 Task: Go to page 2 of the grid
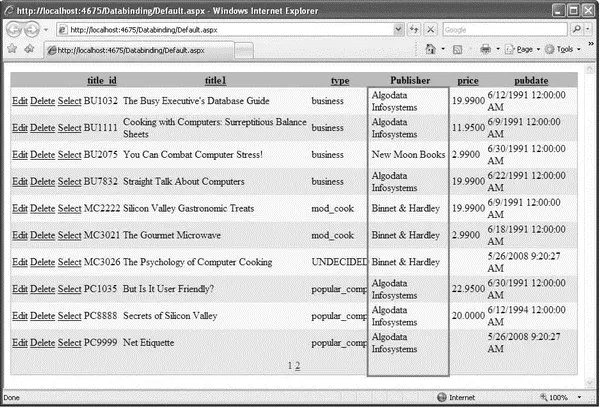coord(297,366)
